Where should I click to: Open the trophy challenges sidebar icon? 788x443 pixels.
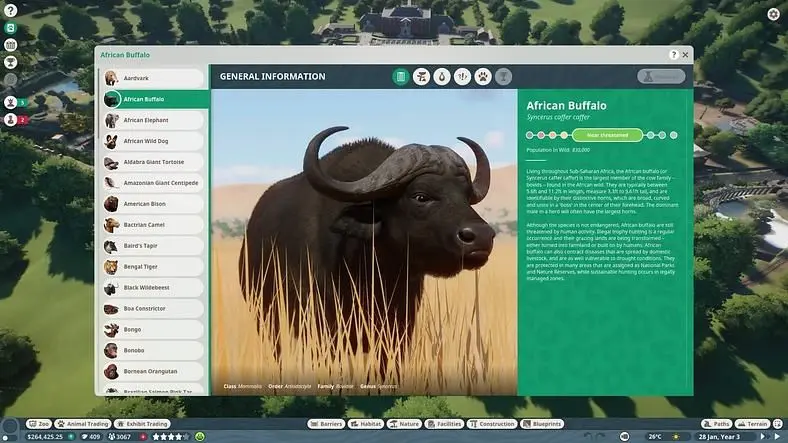click(10, 62)
